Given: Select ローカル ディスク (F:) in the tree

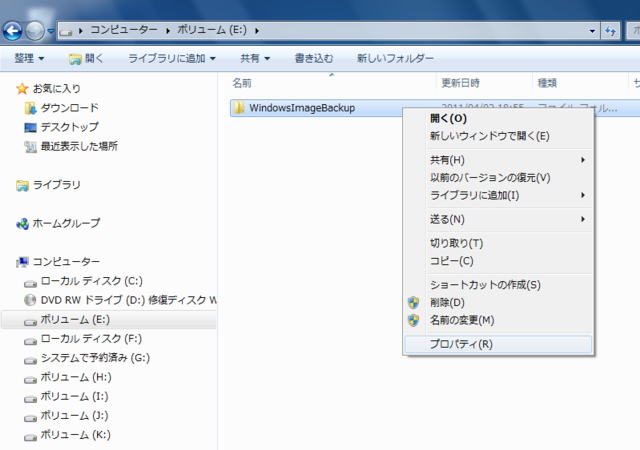Looking at the screenshot, I should point(91,339).
